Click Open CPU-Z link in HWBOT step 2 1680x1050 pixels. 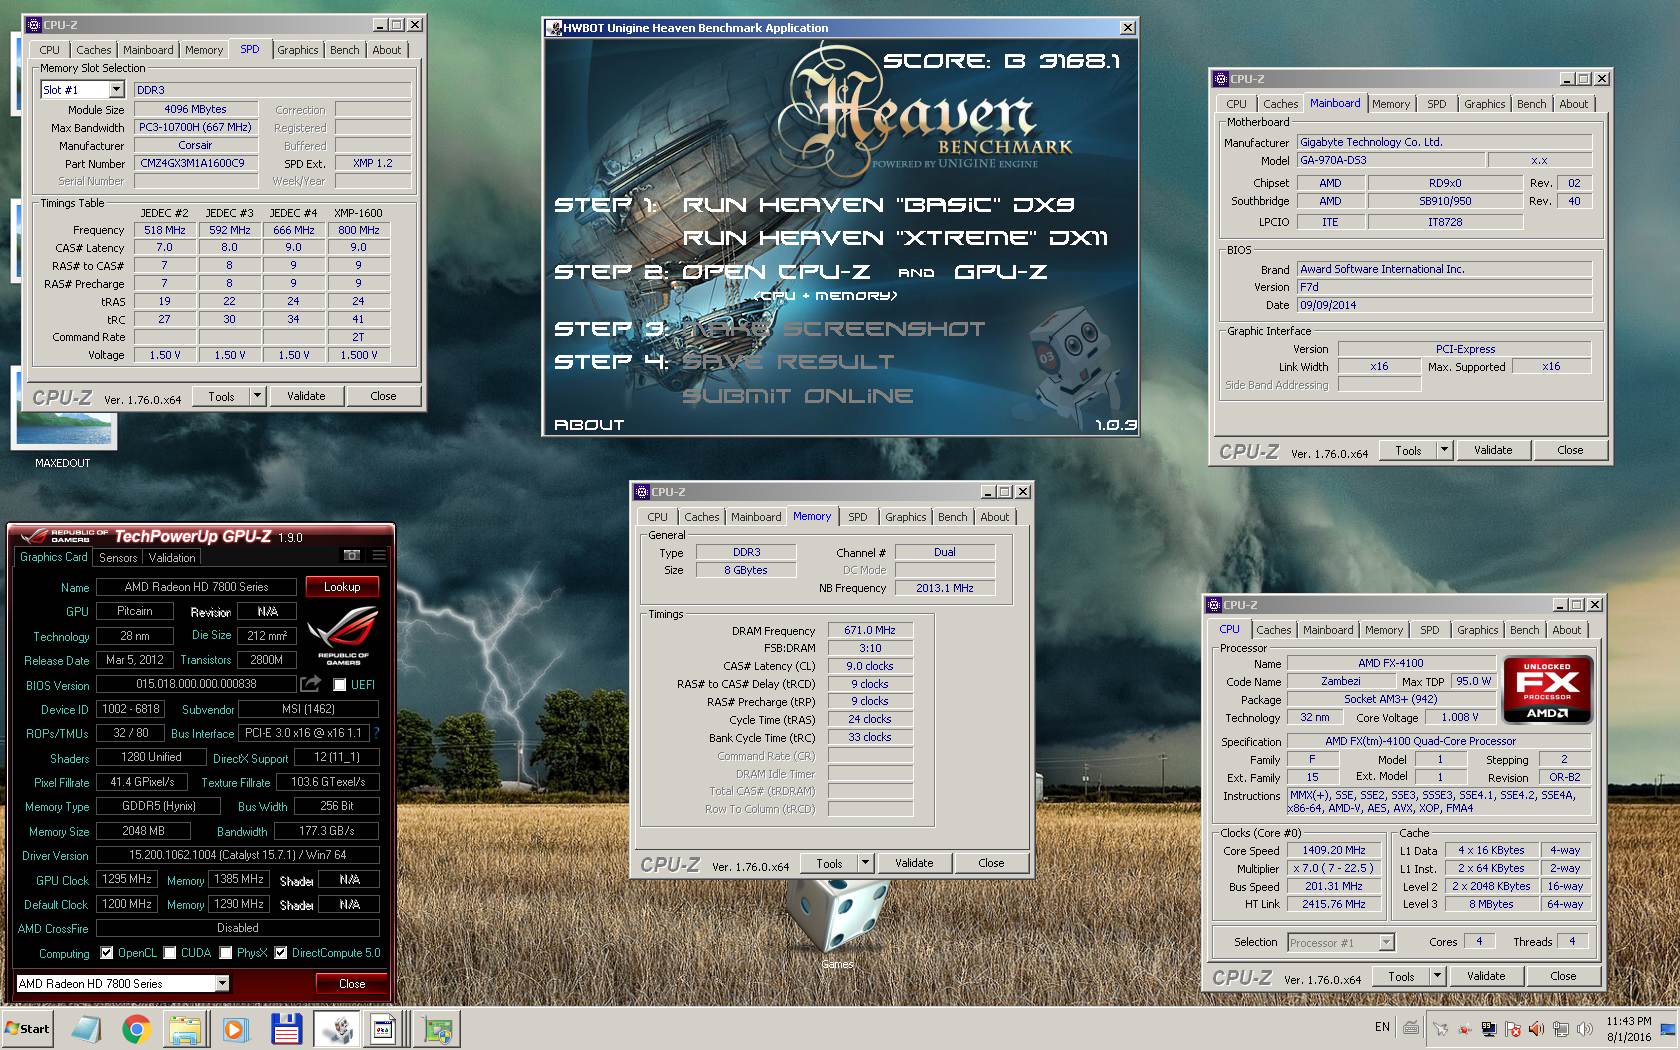coord(776,272)
